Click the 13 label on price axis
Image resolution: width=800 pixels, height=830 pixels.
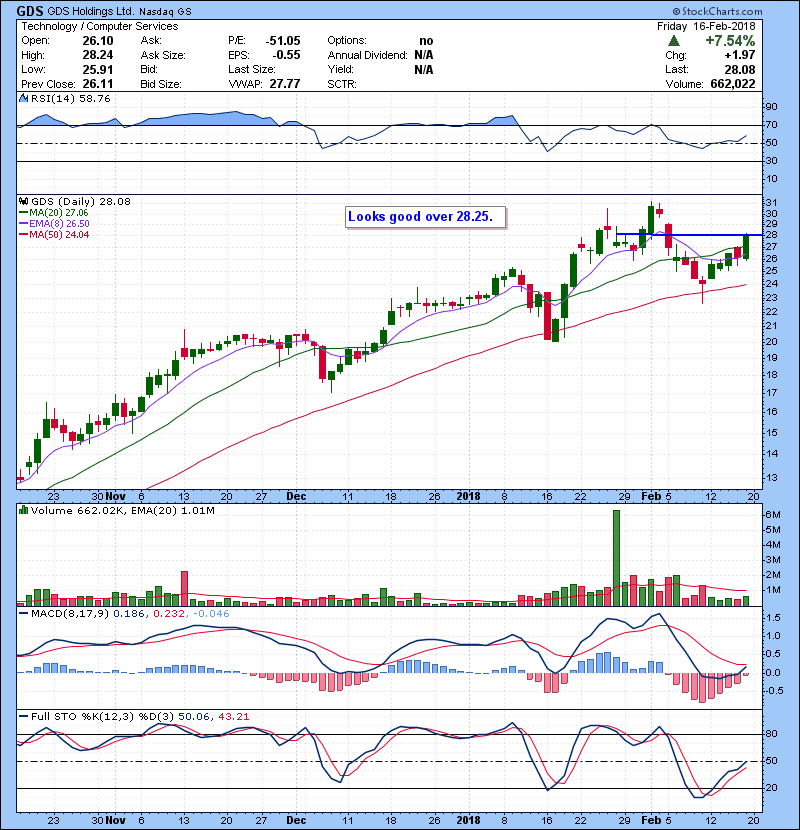(771, 477)
